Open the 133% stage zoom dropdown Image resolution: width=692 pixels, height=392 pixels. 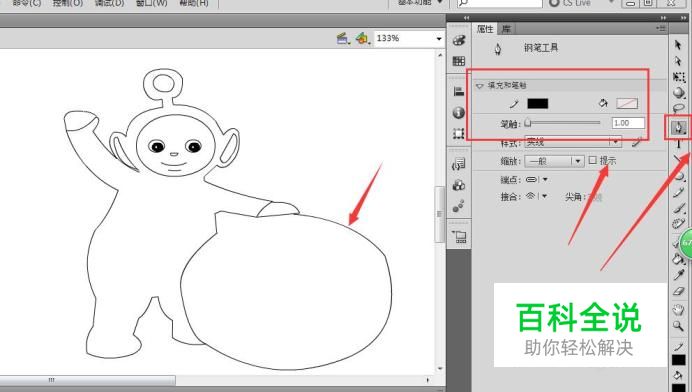[439, 39]
